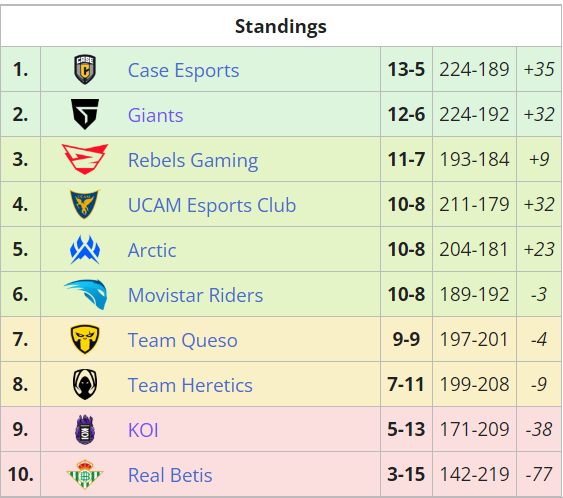Viewport: 563px width, 498px height.
Task: Click the Giants black shield logo
Action: pyautogui.click(x=85, y=114)
